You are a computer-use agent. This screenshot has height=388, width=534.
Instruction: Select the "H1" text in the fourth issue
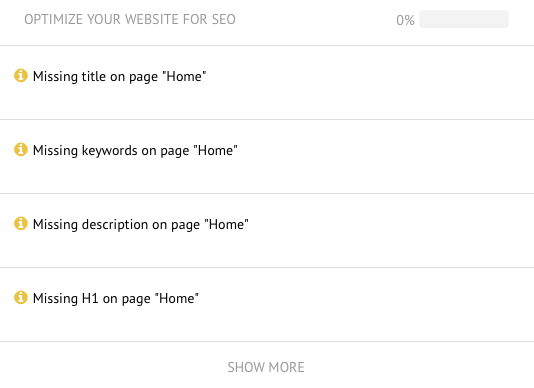(x=90, y=298)
